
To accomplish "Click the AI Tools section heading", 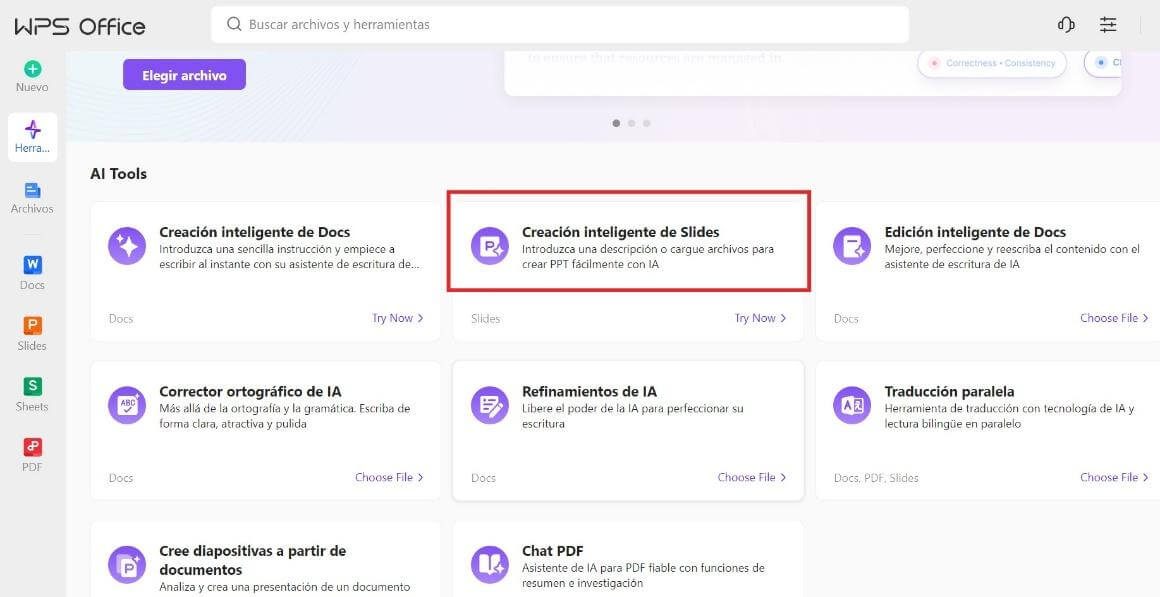I will click(118, 174).
